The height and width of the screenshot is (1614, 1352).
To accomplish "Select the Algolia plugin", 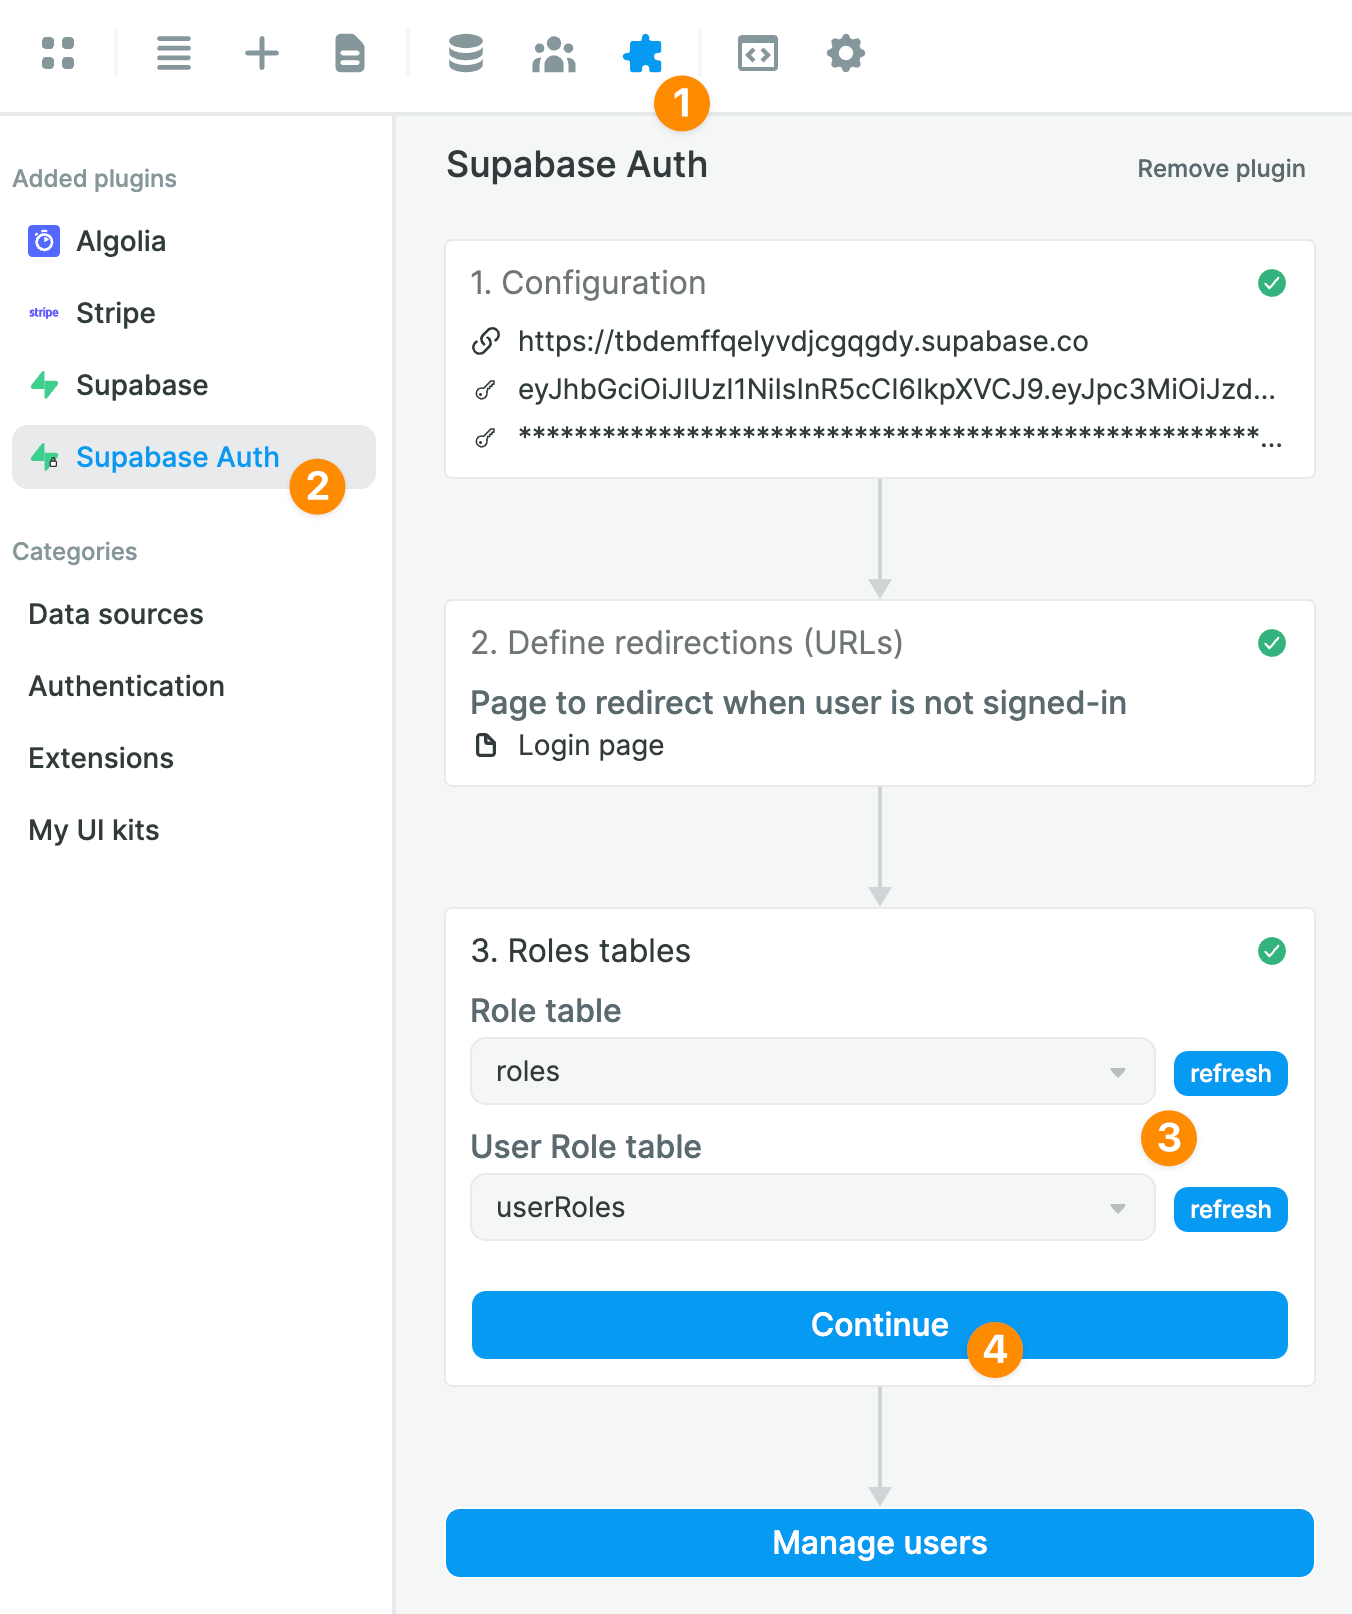I will pyautogui.click(x=120, y=241).
